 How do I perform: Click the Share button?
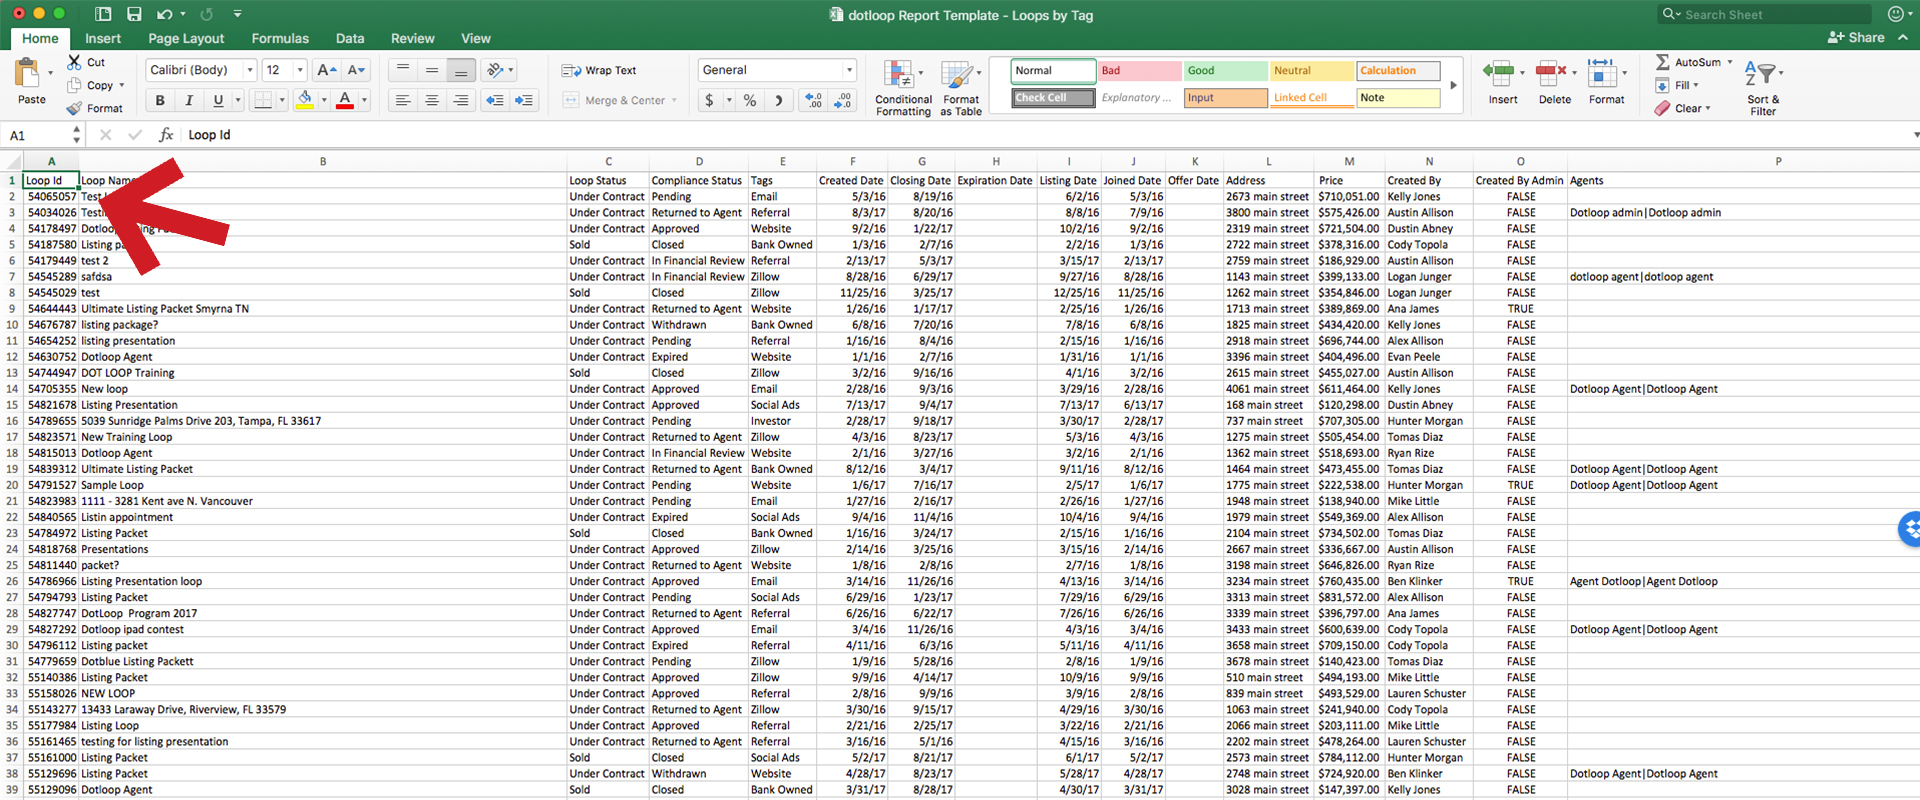[1856, 38]
